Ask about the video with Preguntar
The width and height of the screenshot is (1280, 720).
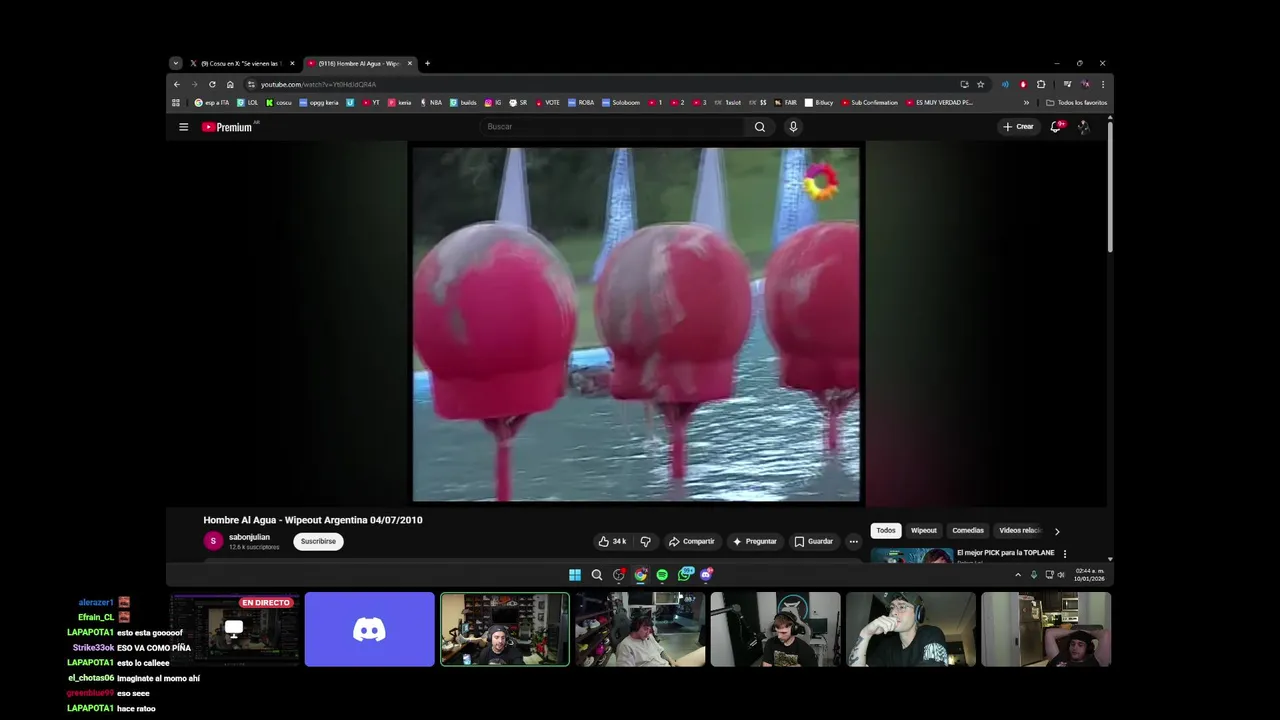754,541
